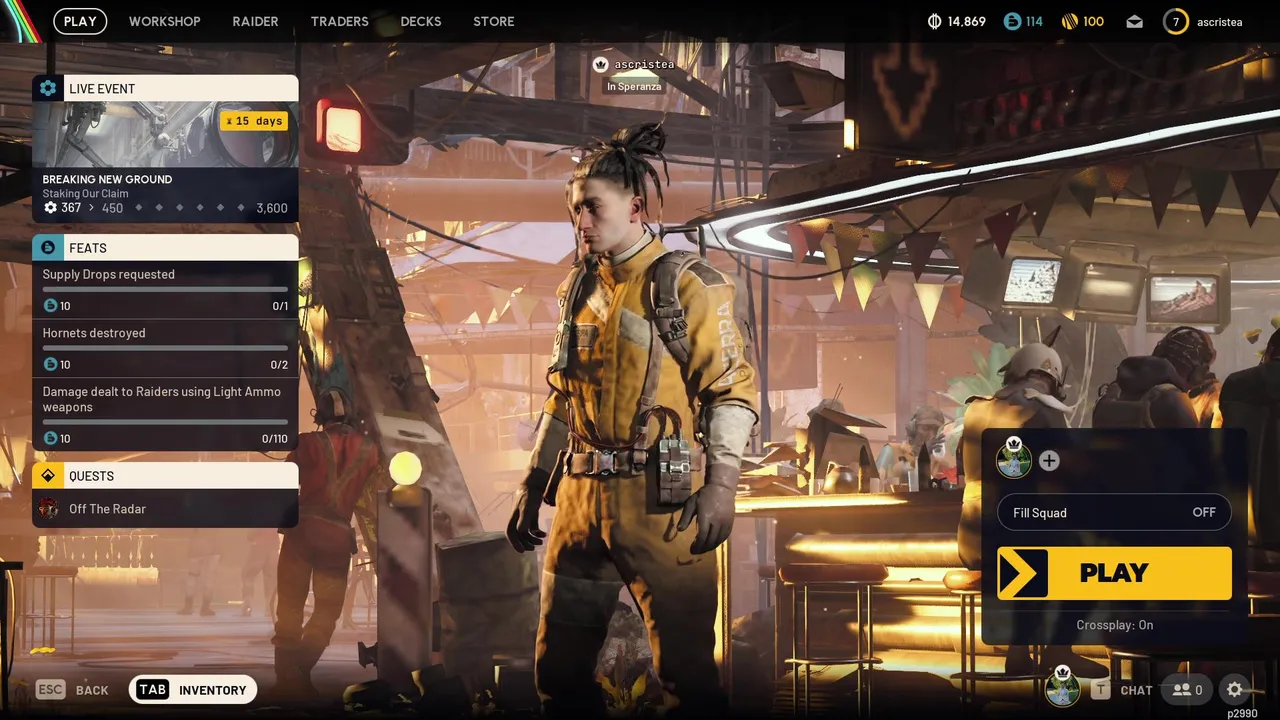Add a squad member with the plus icon
1280x720 pixels.
coord(1049,461)
